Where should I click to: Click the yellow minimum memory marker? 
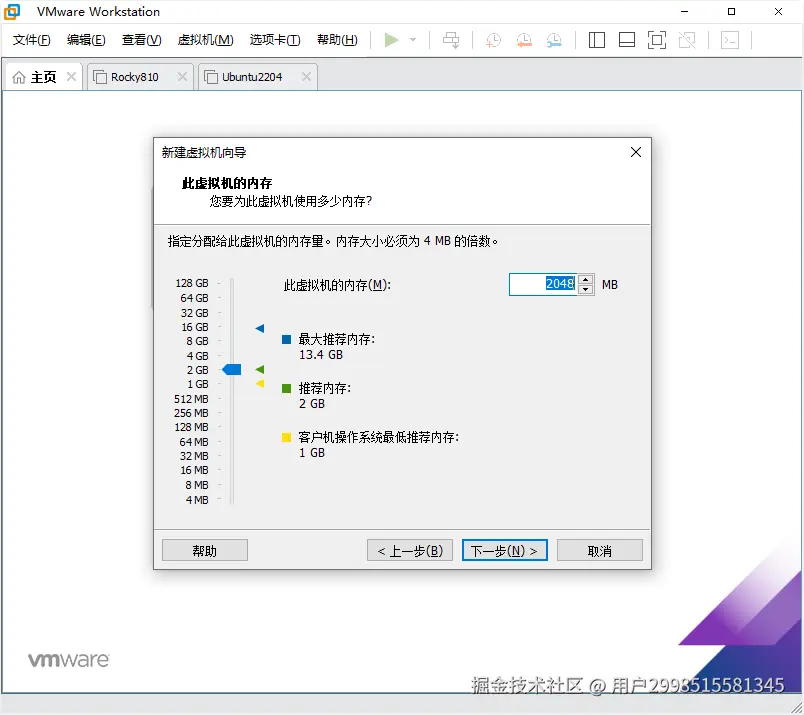coord(260,384)
